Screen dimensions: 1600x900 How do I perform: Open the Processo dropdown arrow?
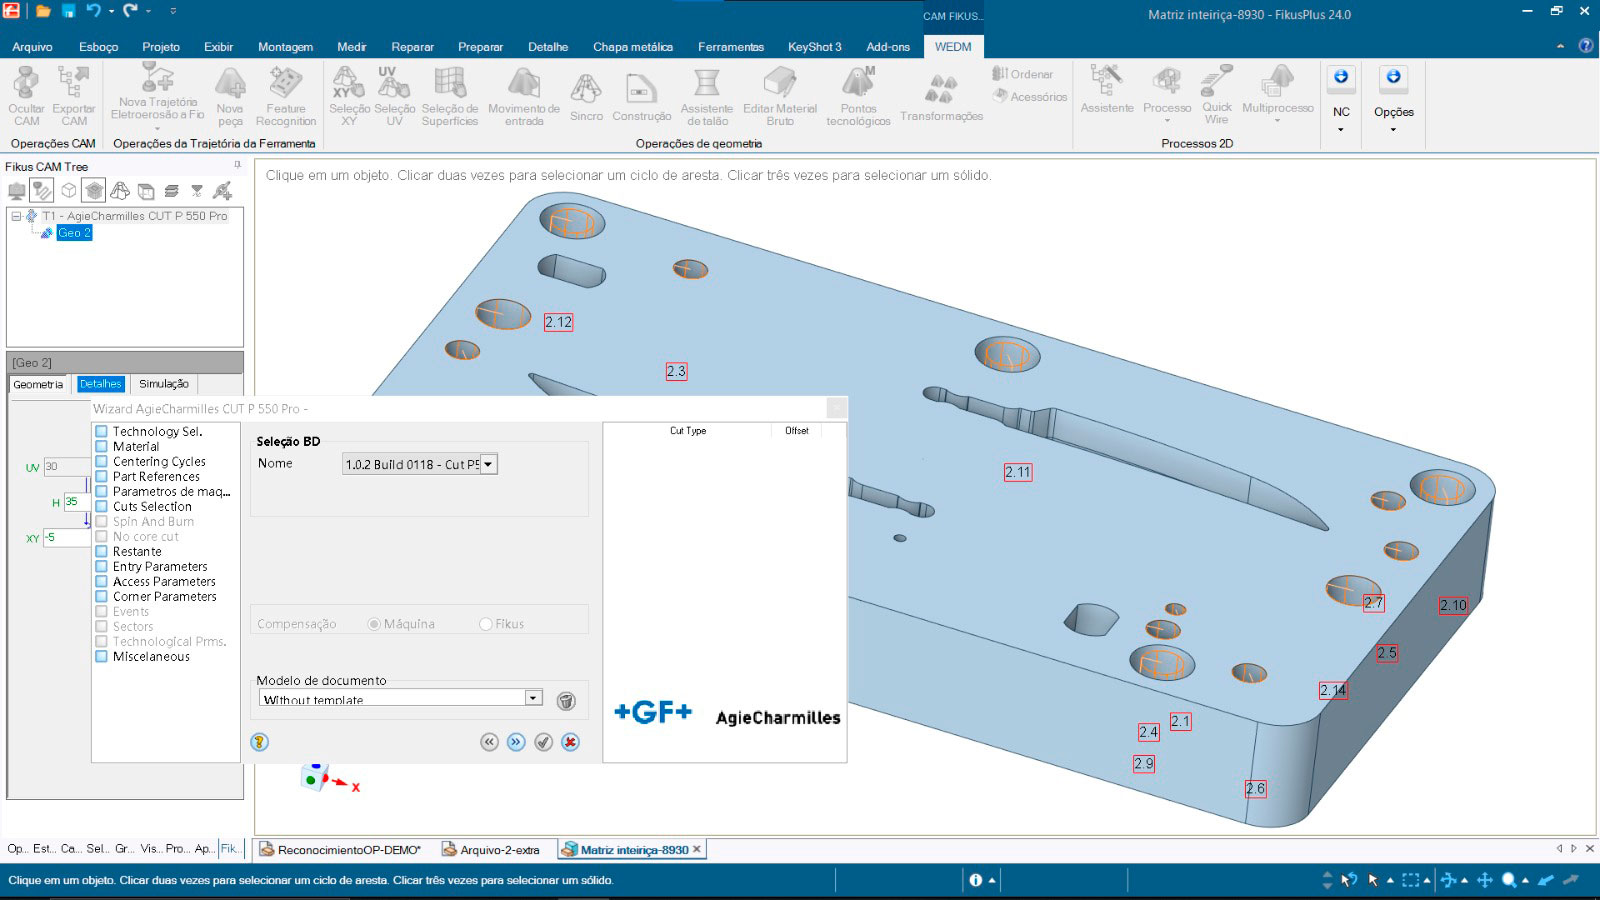click(1167, 121)
